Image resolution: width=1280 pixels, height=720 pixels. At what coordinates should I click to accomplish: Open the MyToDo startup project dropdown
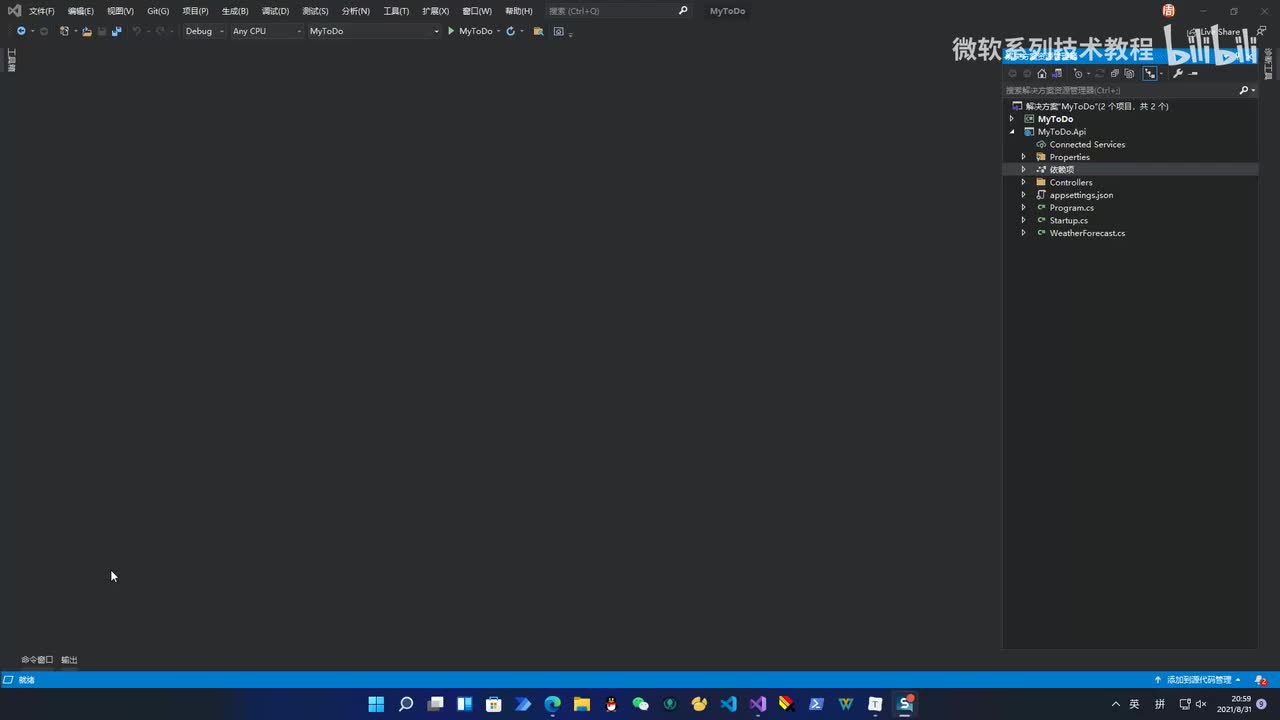click(373, 31)
